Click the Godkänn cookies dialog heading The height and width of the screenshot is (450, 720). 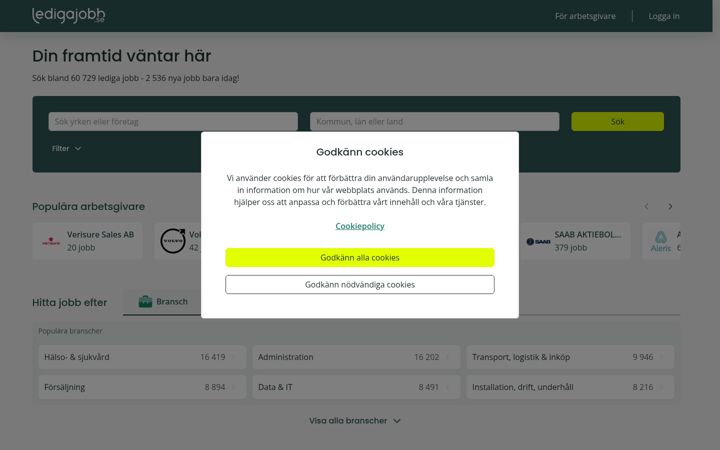tap(360, 152)
